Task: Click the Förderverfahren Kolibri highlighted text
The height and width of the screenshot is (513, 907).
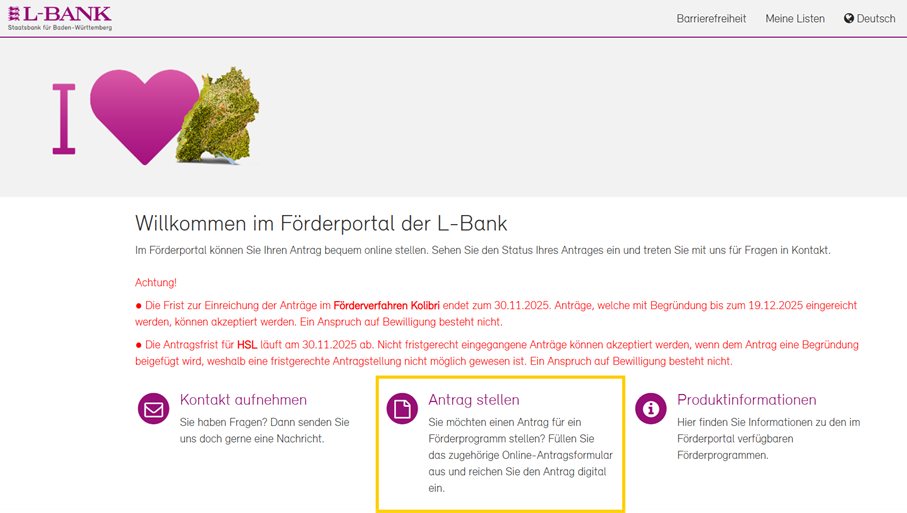Action: (x=386, y=305)
